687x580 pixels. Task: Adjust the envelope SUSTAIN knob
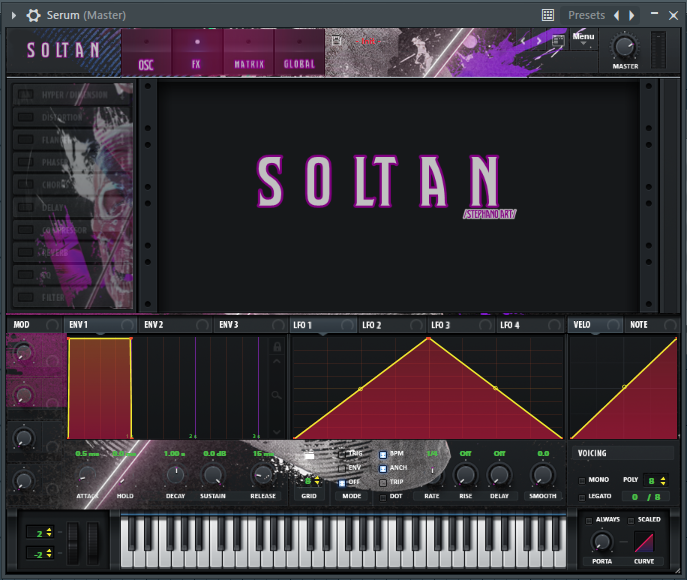pos(213,476)
